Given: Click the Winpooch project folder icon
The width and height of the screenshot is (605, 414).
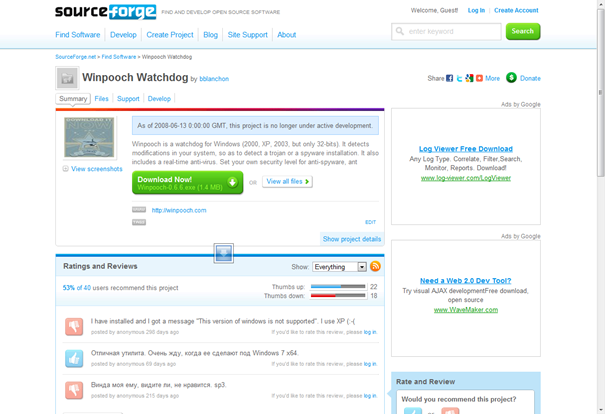Looking at the screenshot, I should 68,78.
